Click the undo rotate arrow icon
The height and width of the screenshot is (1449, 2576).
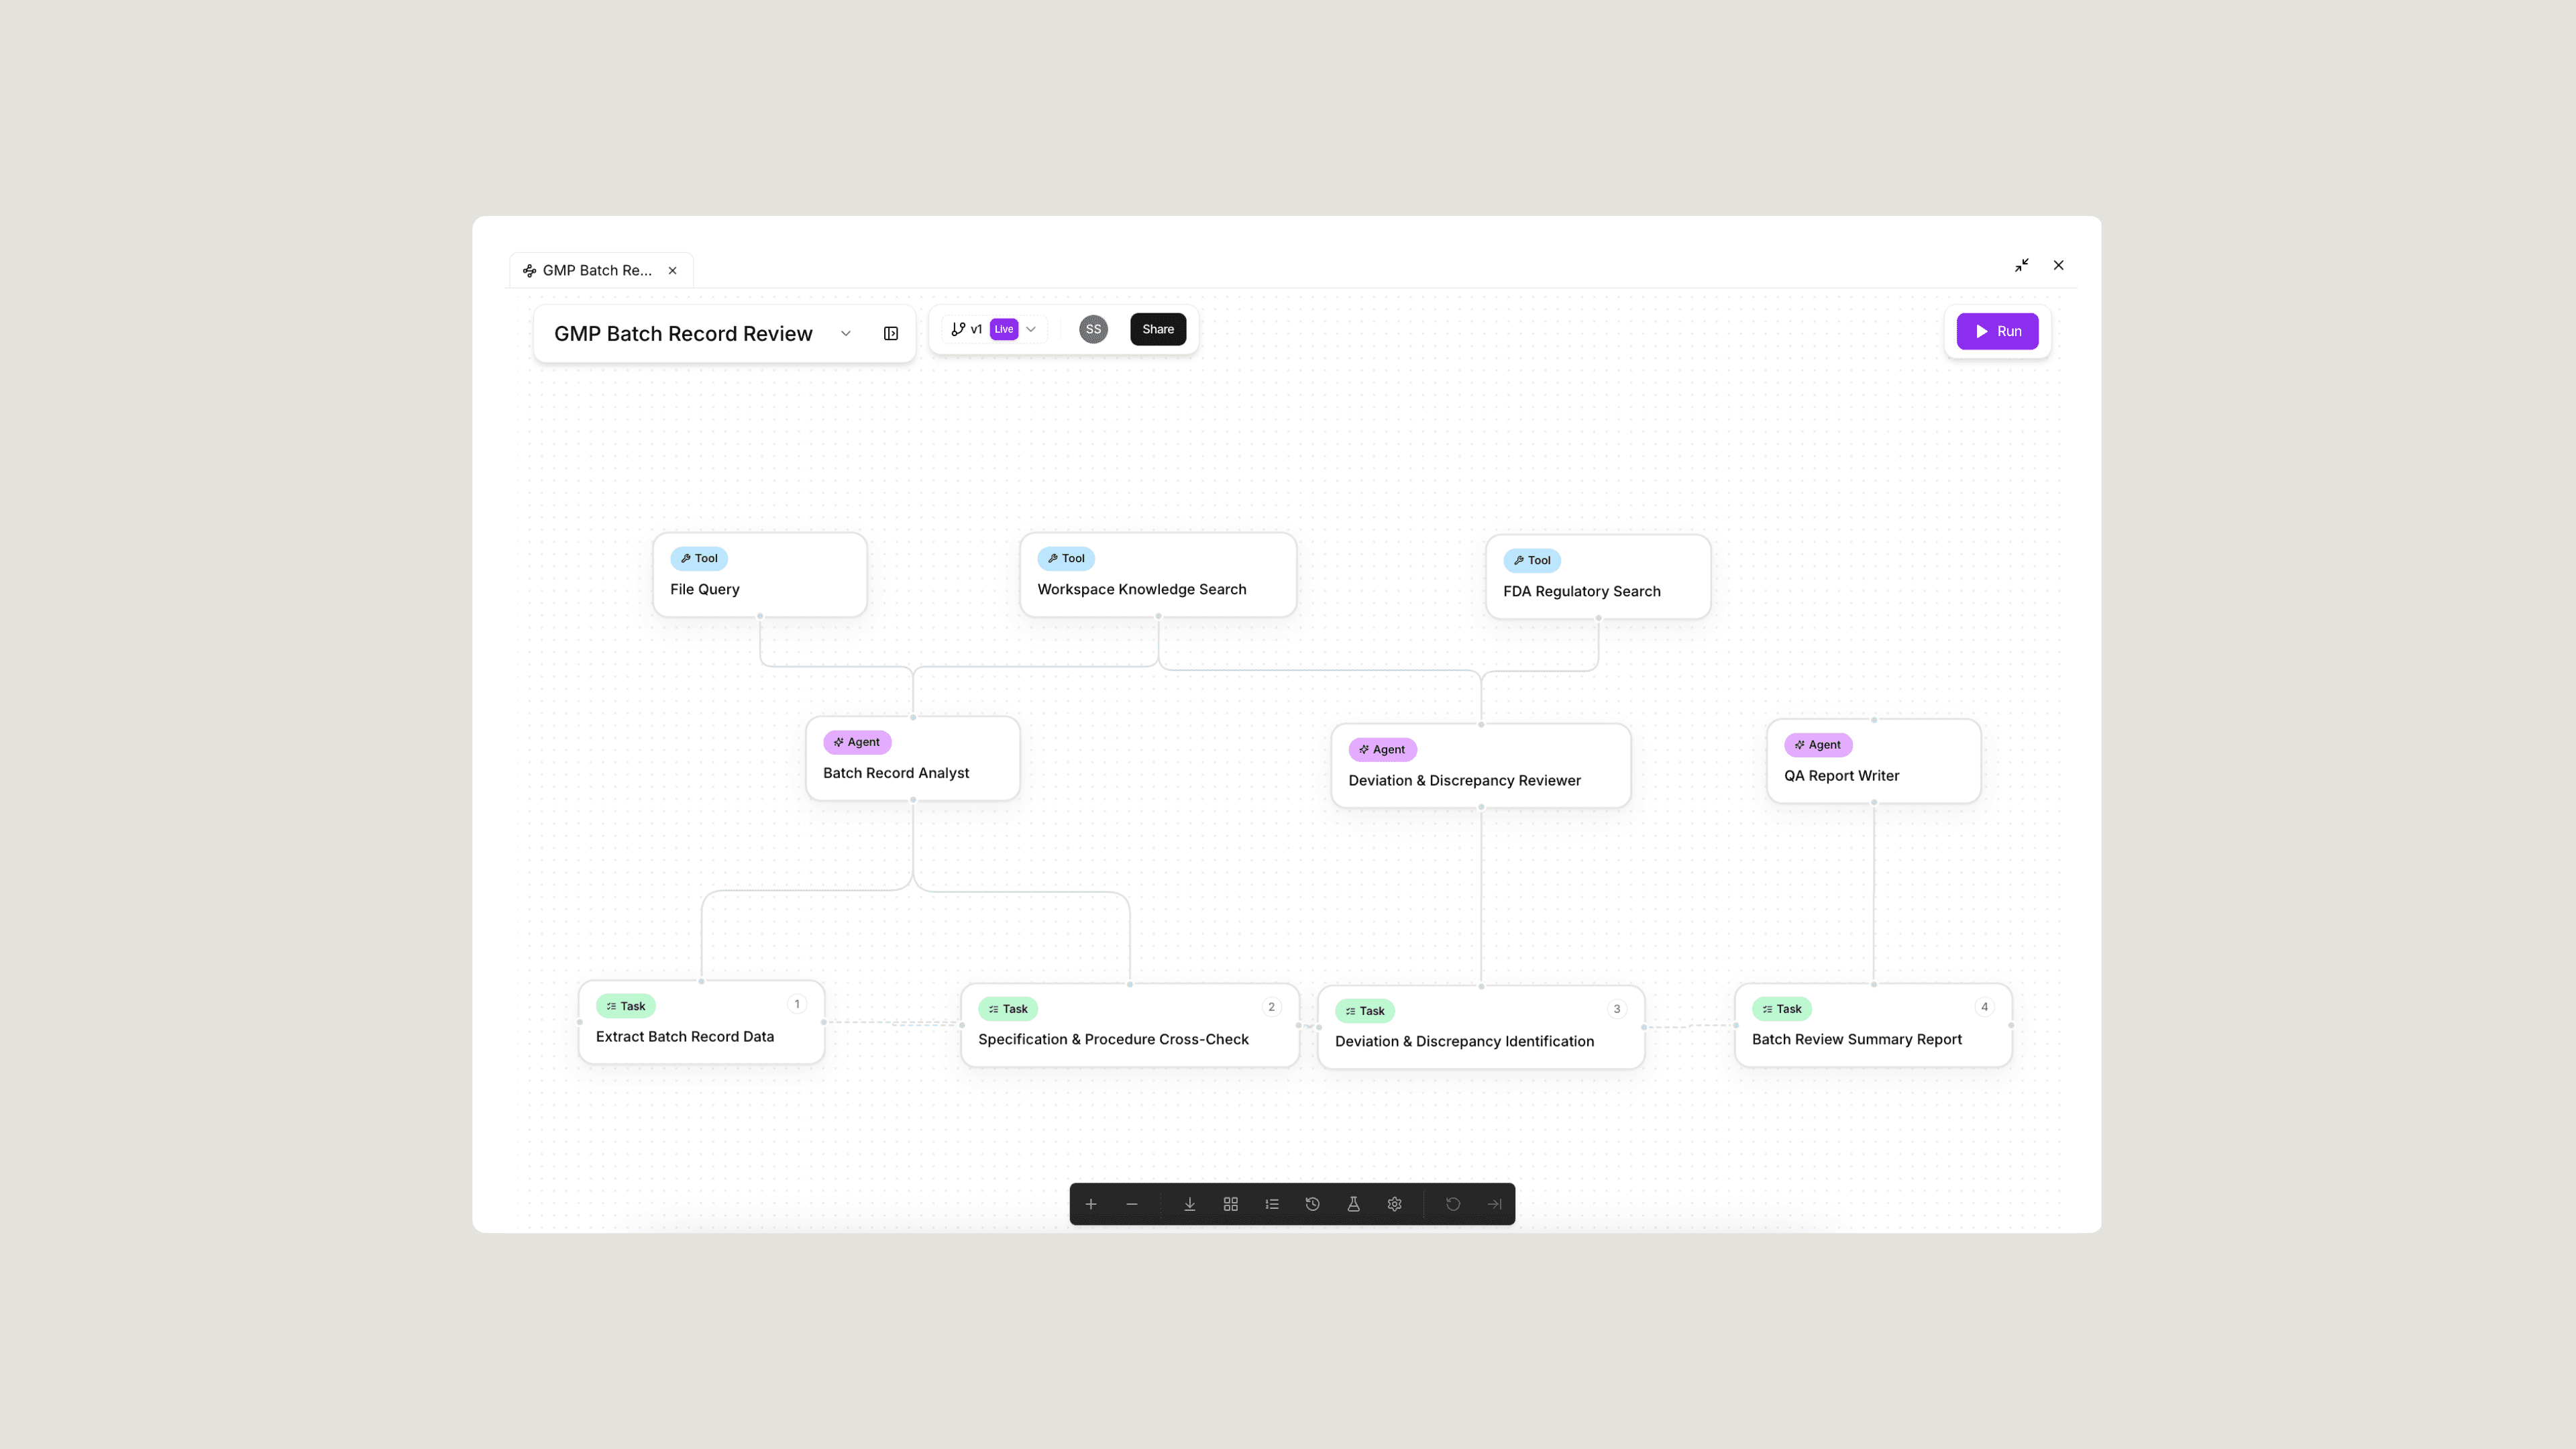point(1453,1204)
